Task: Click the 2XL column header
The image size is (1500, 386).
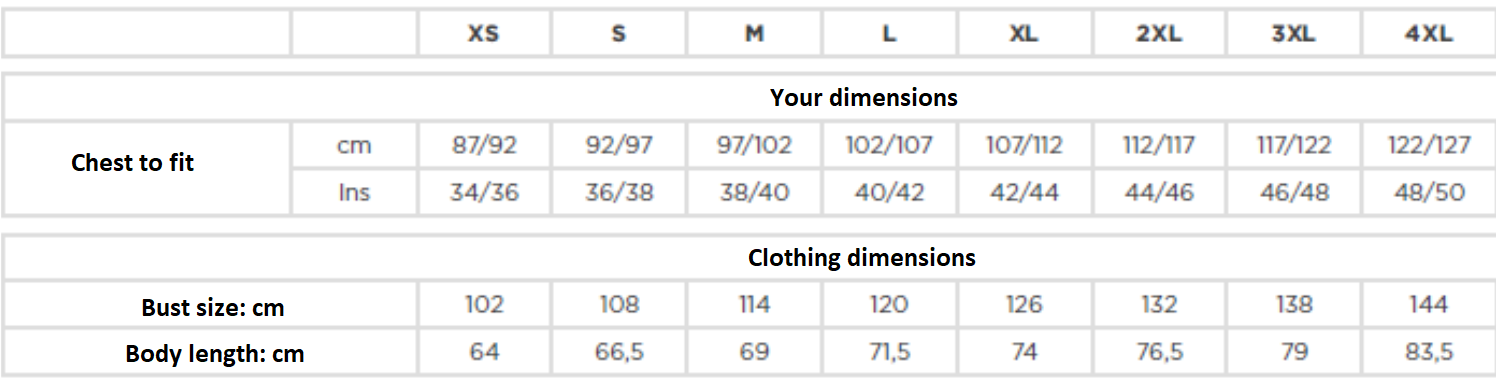Action: point(1158,33)
